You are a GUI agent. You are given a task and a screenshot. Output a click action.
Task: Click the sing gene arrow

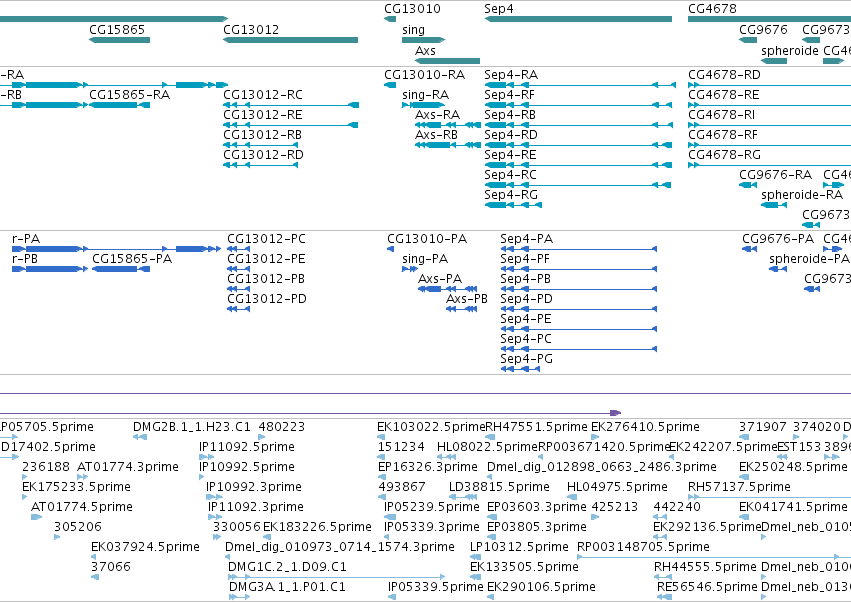pyautogui.click(x=423, y=40)
